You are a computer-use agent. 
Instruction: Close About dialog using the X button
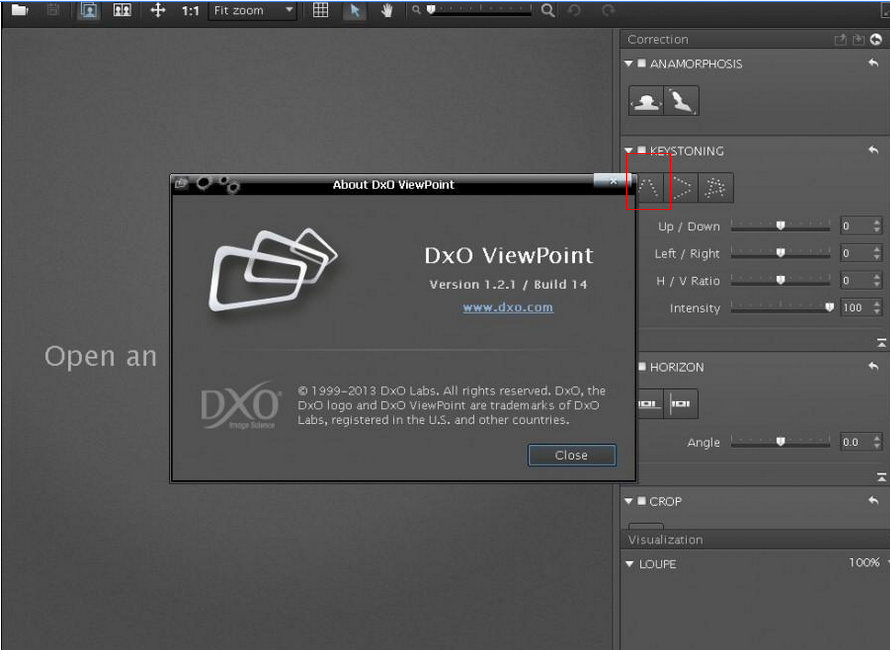pos(612,181)
